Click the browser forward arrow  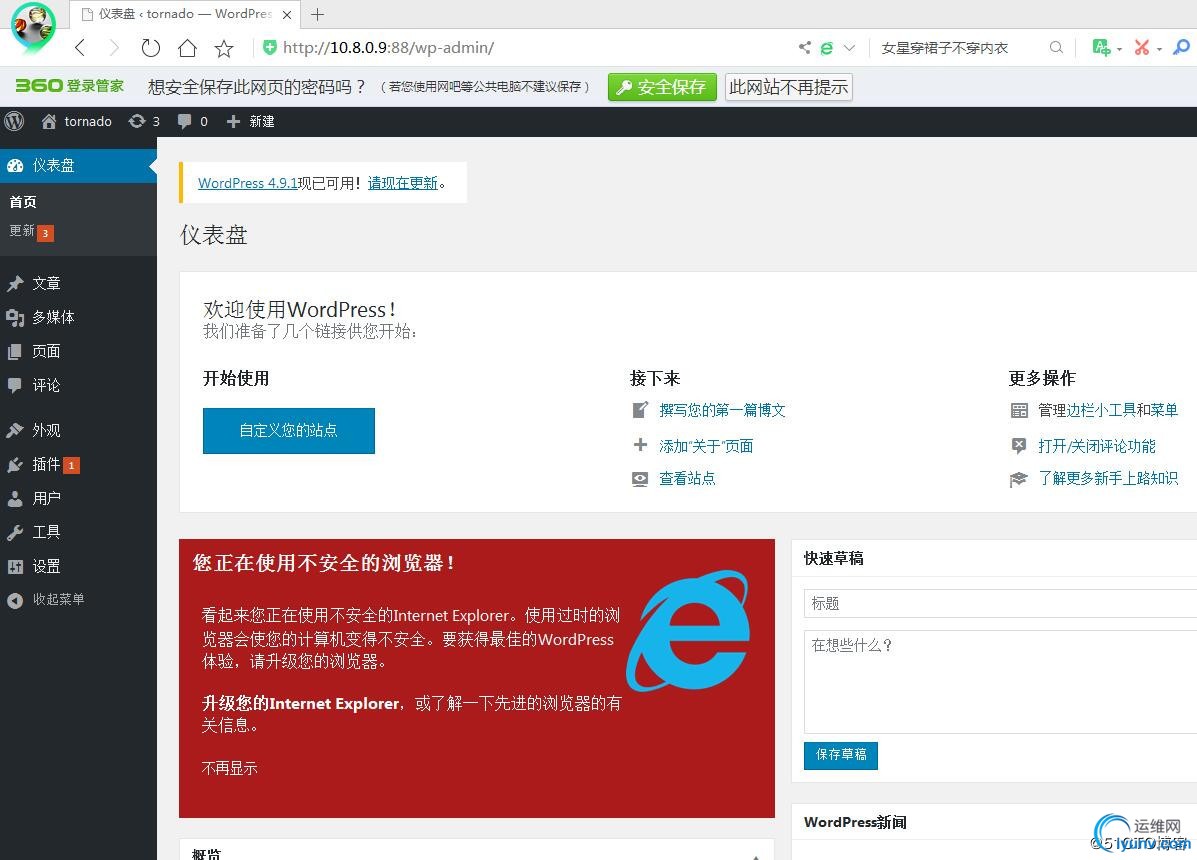pos(115,48)
